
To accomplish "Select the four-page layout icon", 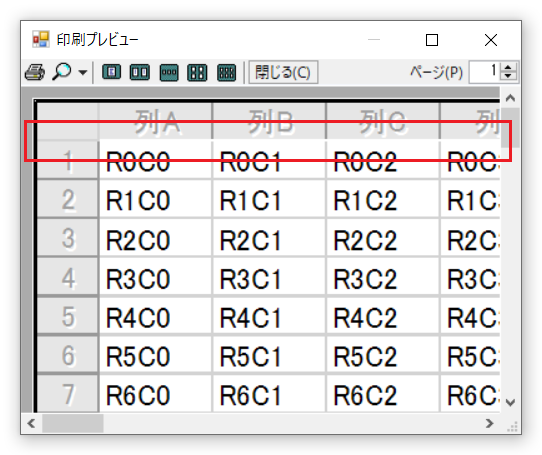I will click(x=197, y=73).
